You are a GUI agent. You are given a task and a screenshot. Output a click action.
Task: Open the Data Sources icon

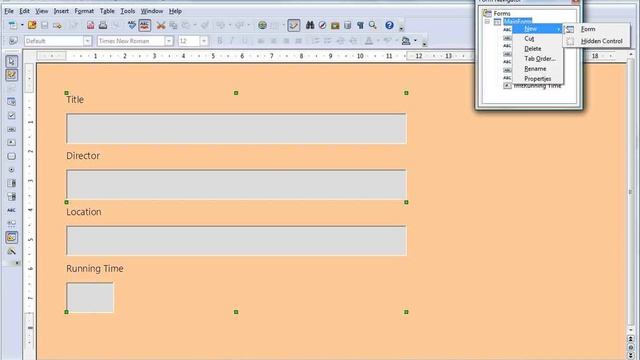pos(348,25)
